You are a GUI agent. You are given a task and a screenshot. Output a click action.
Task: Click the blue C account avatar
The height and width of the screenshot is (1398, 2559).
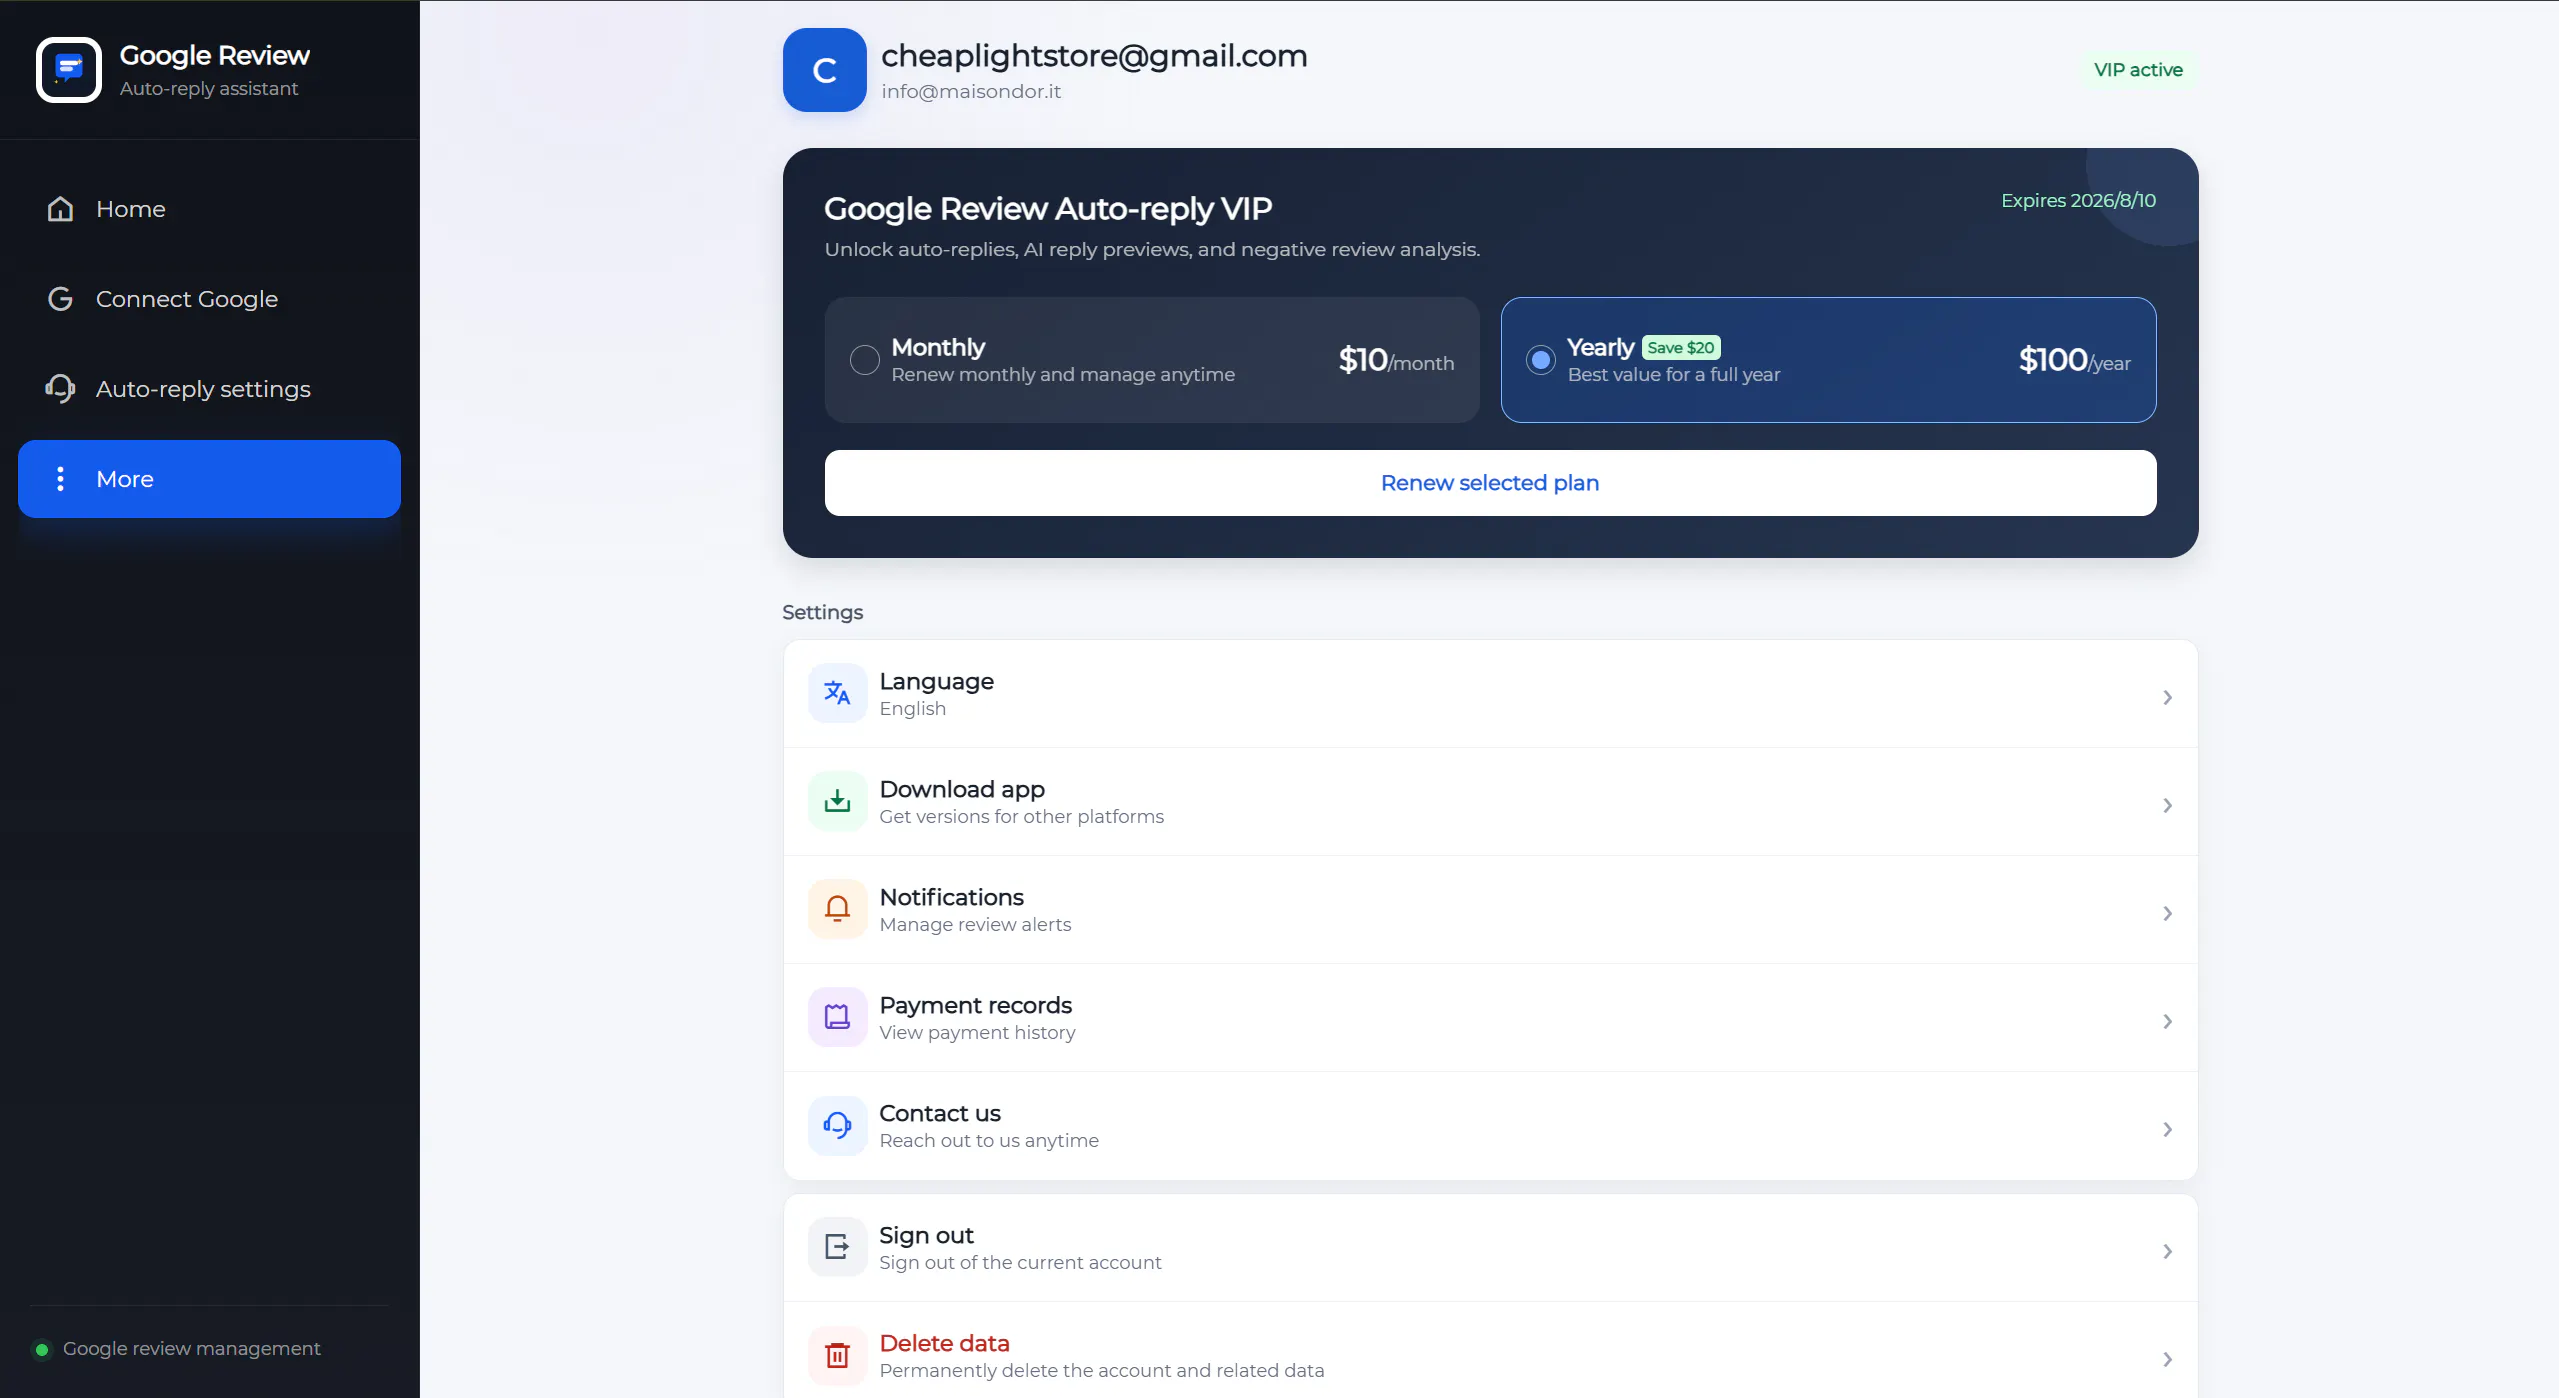pos(825,70)
